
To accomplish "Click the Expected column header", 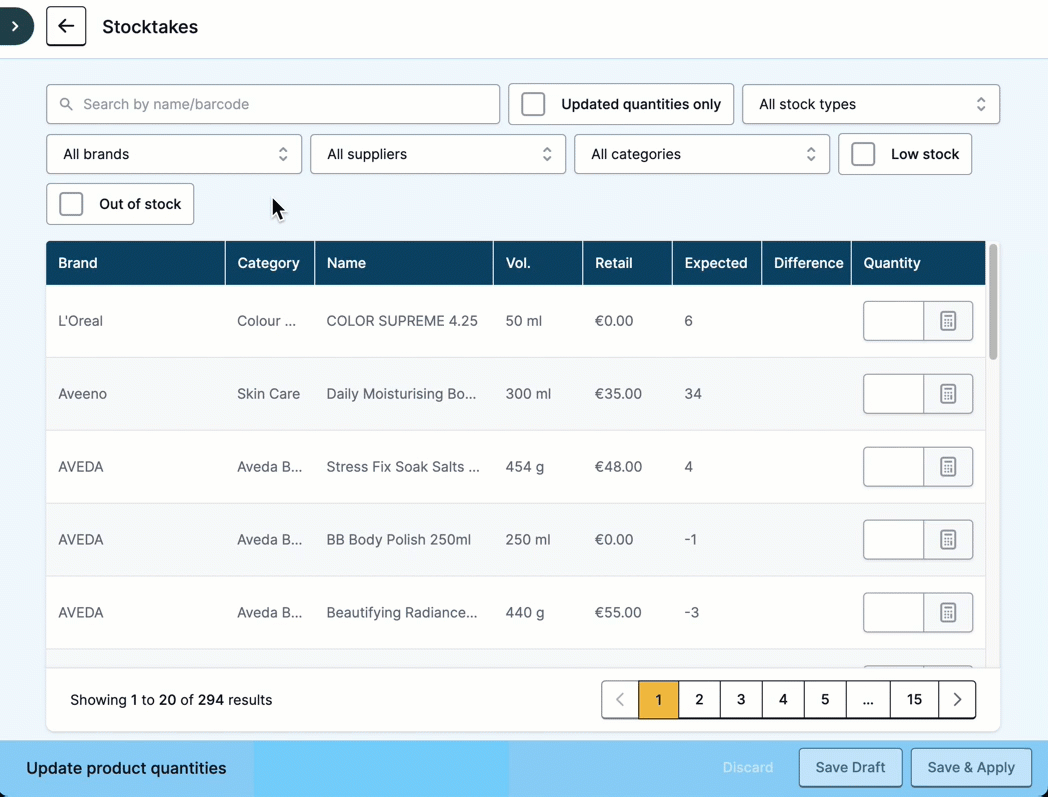I will click(716, 263).
